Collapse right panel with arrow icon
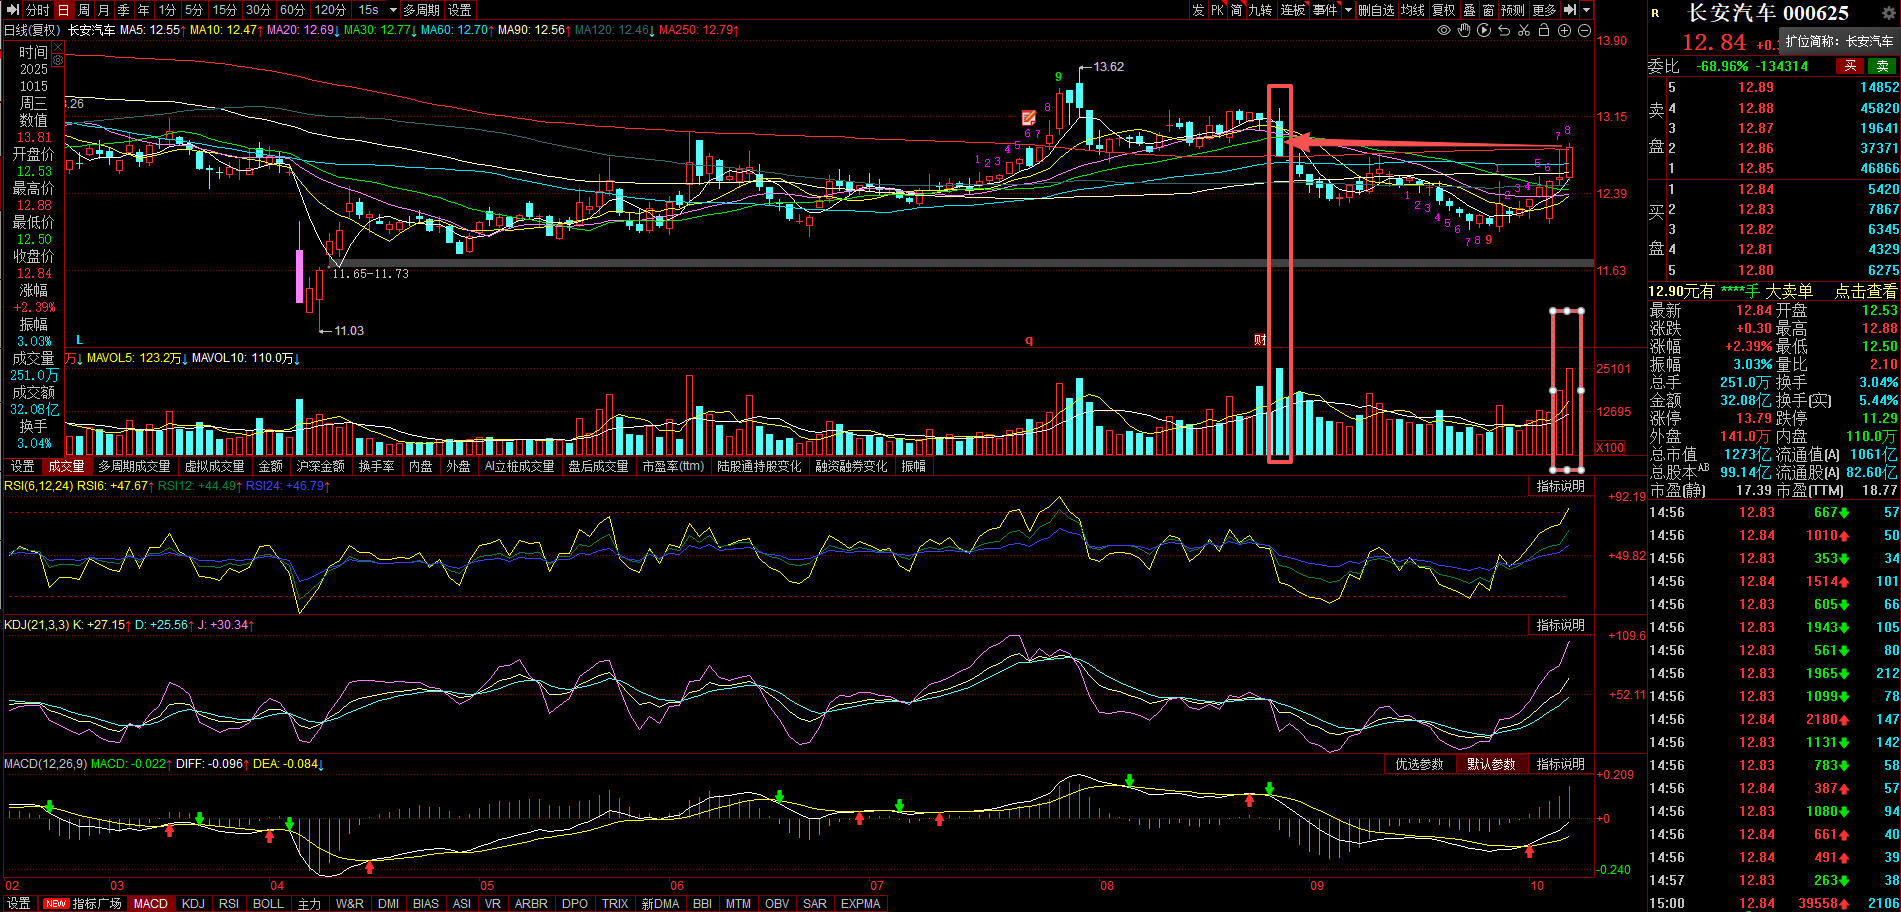The width and height of the screenshot is (1901, 912). click(x=1570, y=9)
